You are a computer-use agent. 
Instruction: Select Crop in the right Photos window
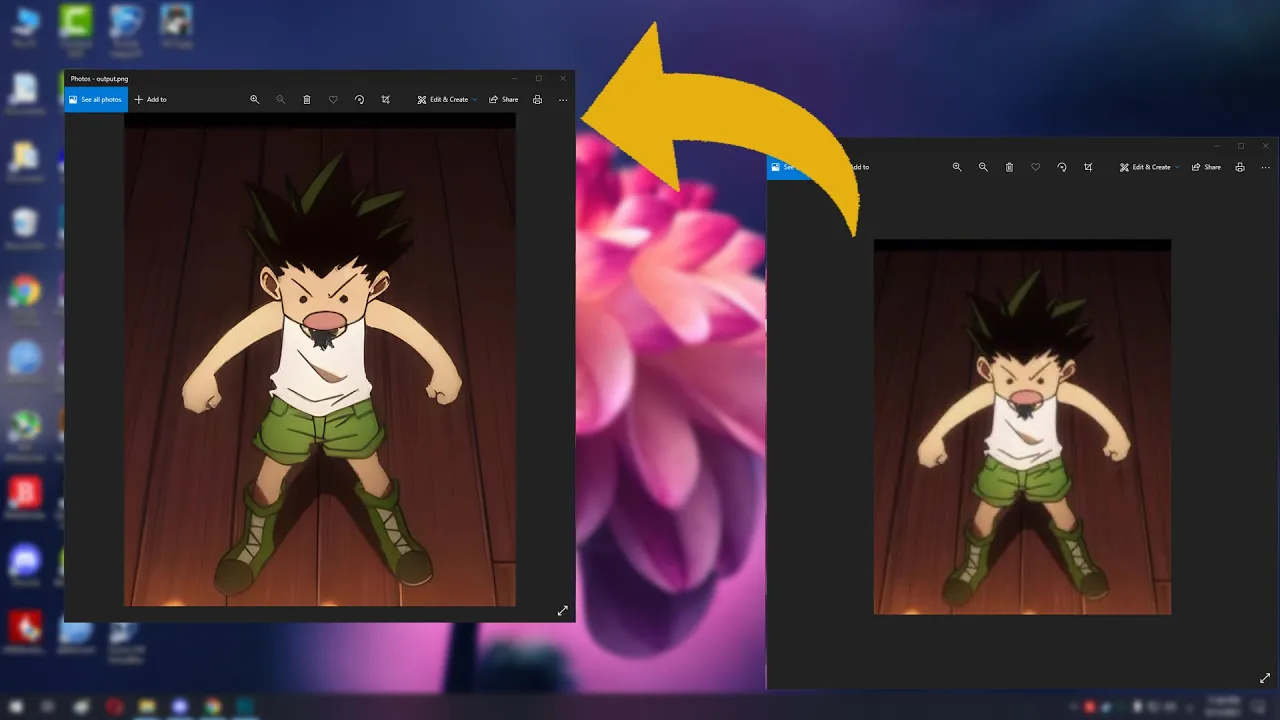pos(1088,167)
